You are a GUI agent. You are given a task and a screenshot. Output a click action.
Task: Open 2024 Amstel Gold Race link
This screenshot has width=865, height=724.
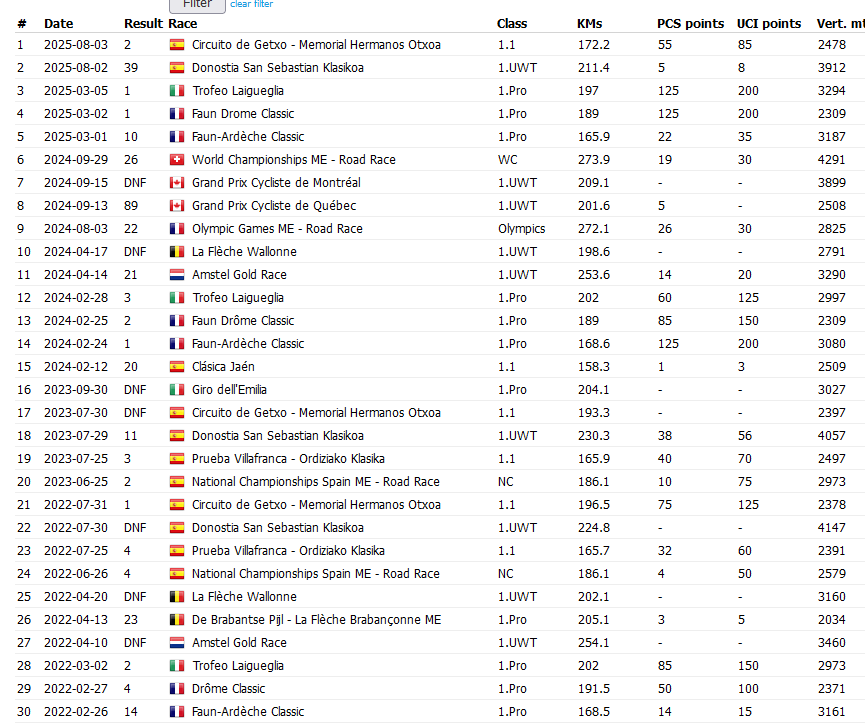239,275
